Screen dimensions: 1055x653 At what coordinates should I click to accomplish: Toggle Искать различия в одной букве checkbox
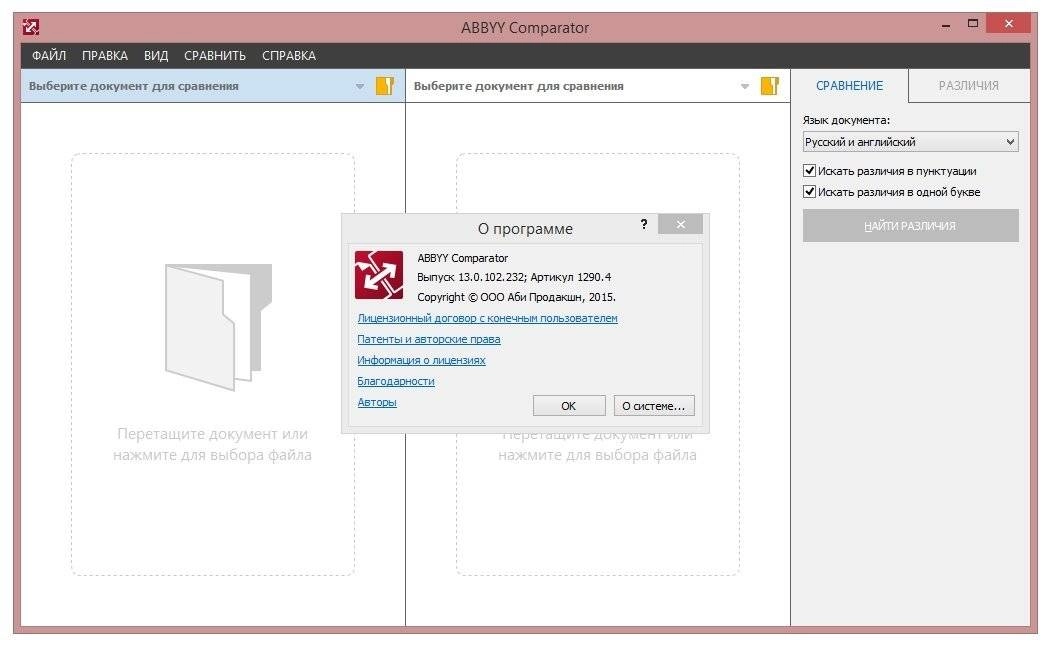pos(809,192)
